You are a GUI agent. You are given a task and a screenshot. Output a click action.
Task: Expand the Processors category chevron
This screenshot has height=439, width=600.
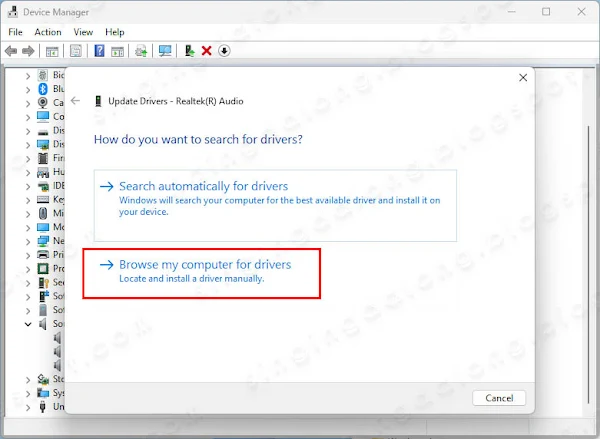[28, 269]
